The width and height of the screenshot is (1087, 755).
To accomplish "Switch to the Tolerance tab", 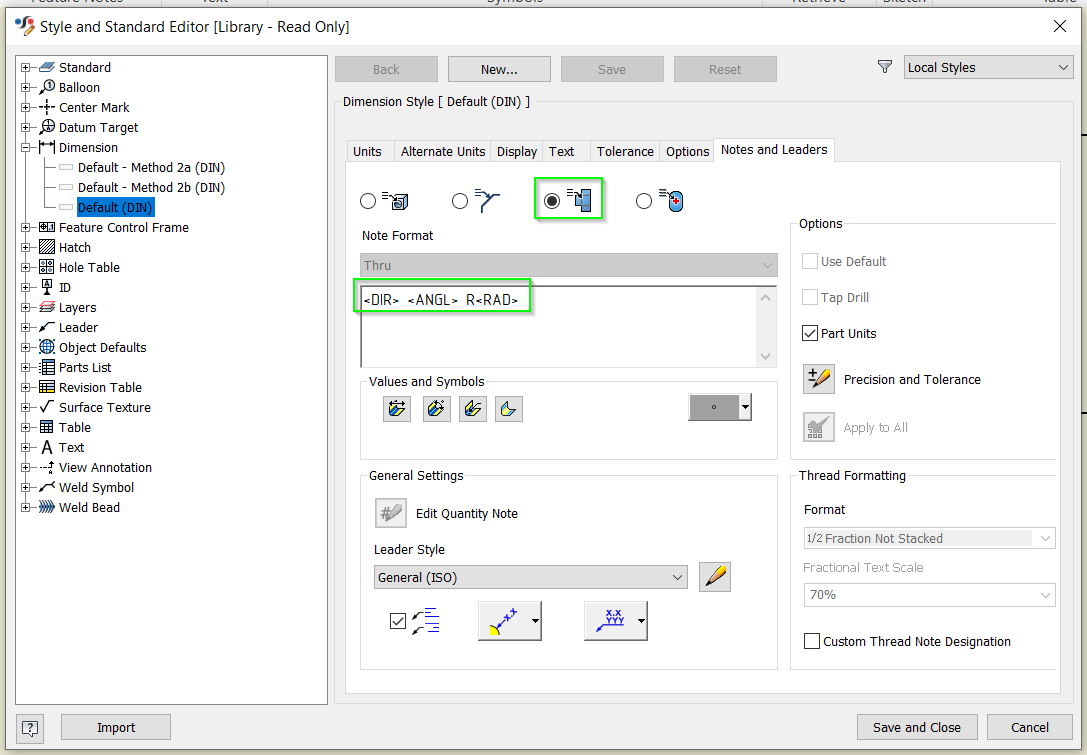I will click(625, 151).
